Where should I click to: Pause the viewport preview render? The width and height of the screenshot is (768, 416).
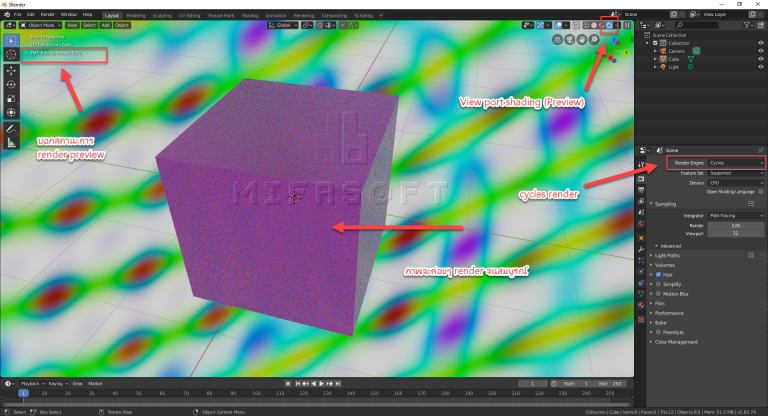tap(627, 25)
